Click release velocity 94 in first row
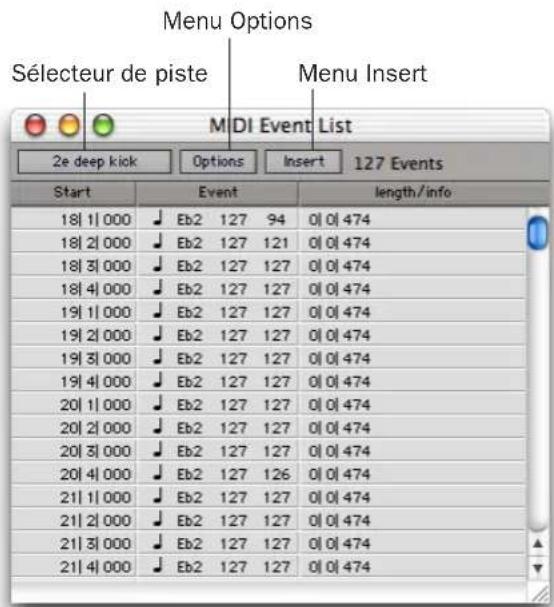The height and width of the screenshot is (607, 554). click(276, 220)
